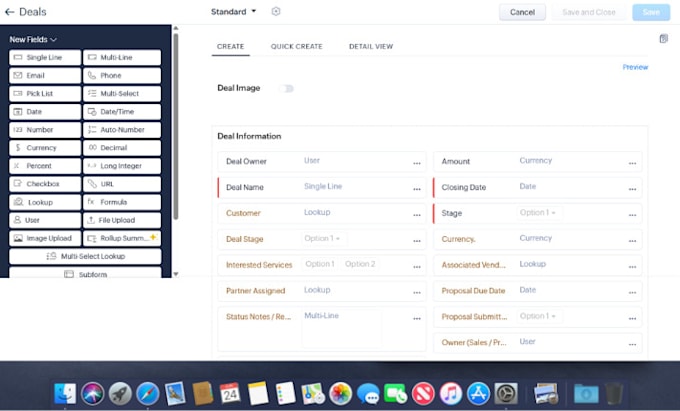Toggle the Deal Image switch
680x411 pixels.
coord(286,88)
